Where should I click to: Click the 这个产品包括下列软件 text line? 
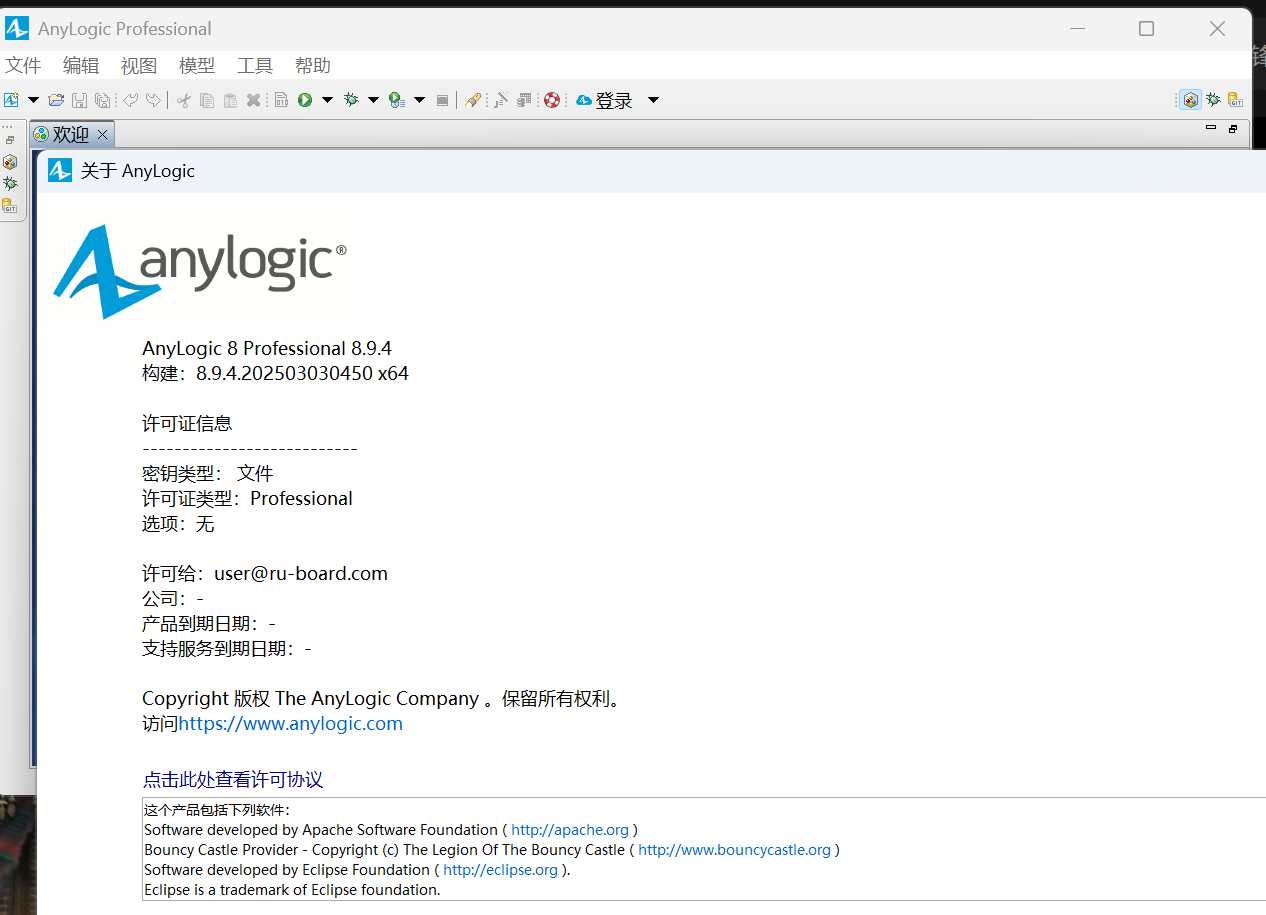point(217,810)
